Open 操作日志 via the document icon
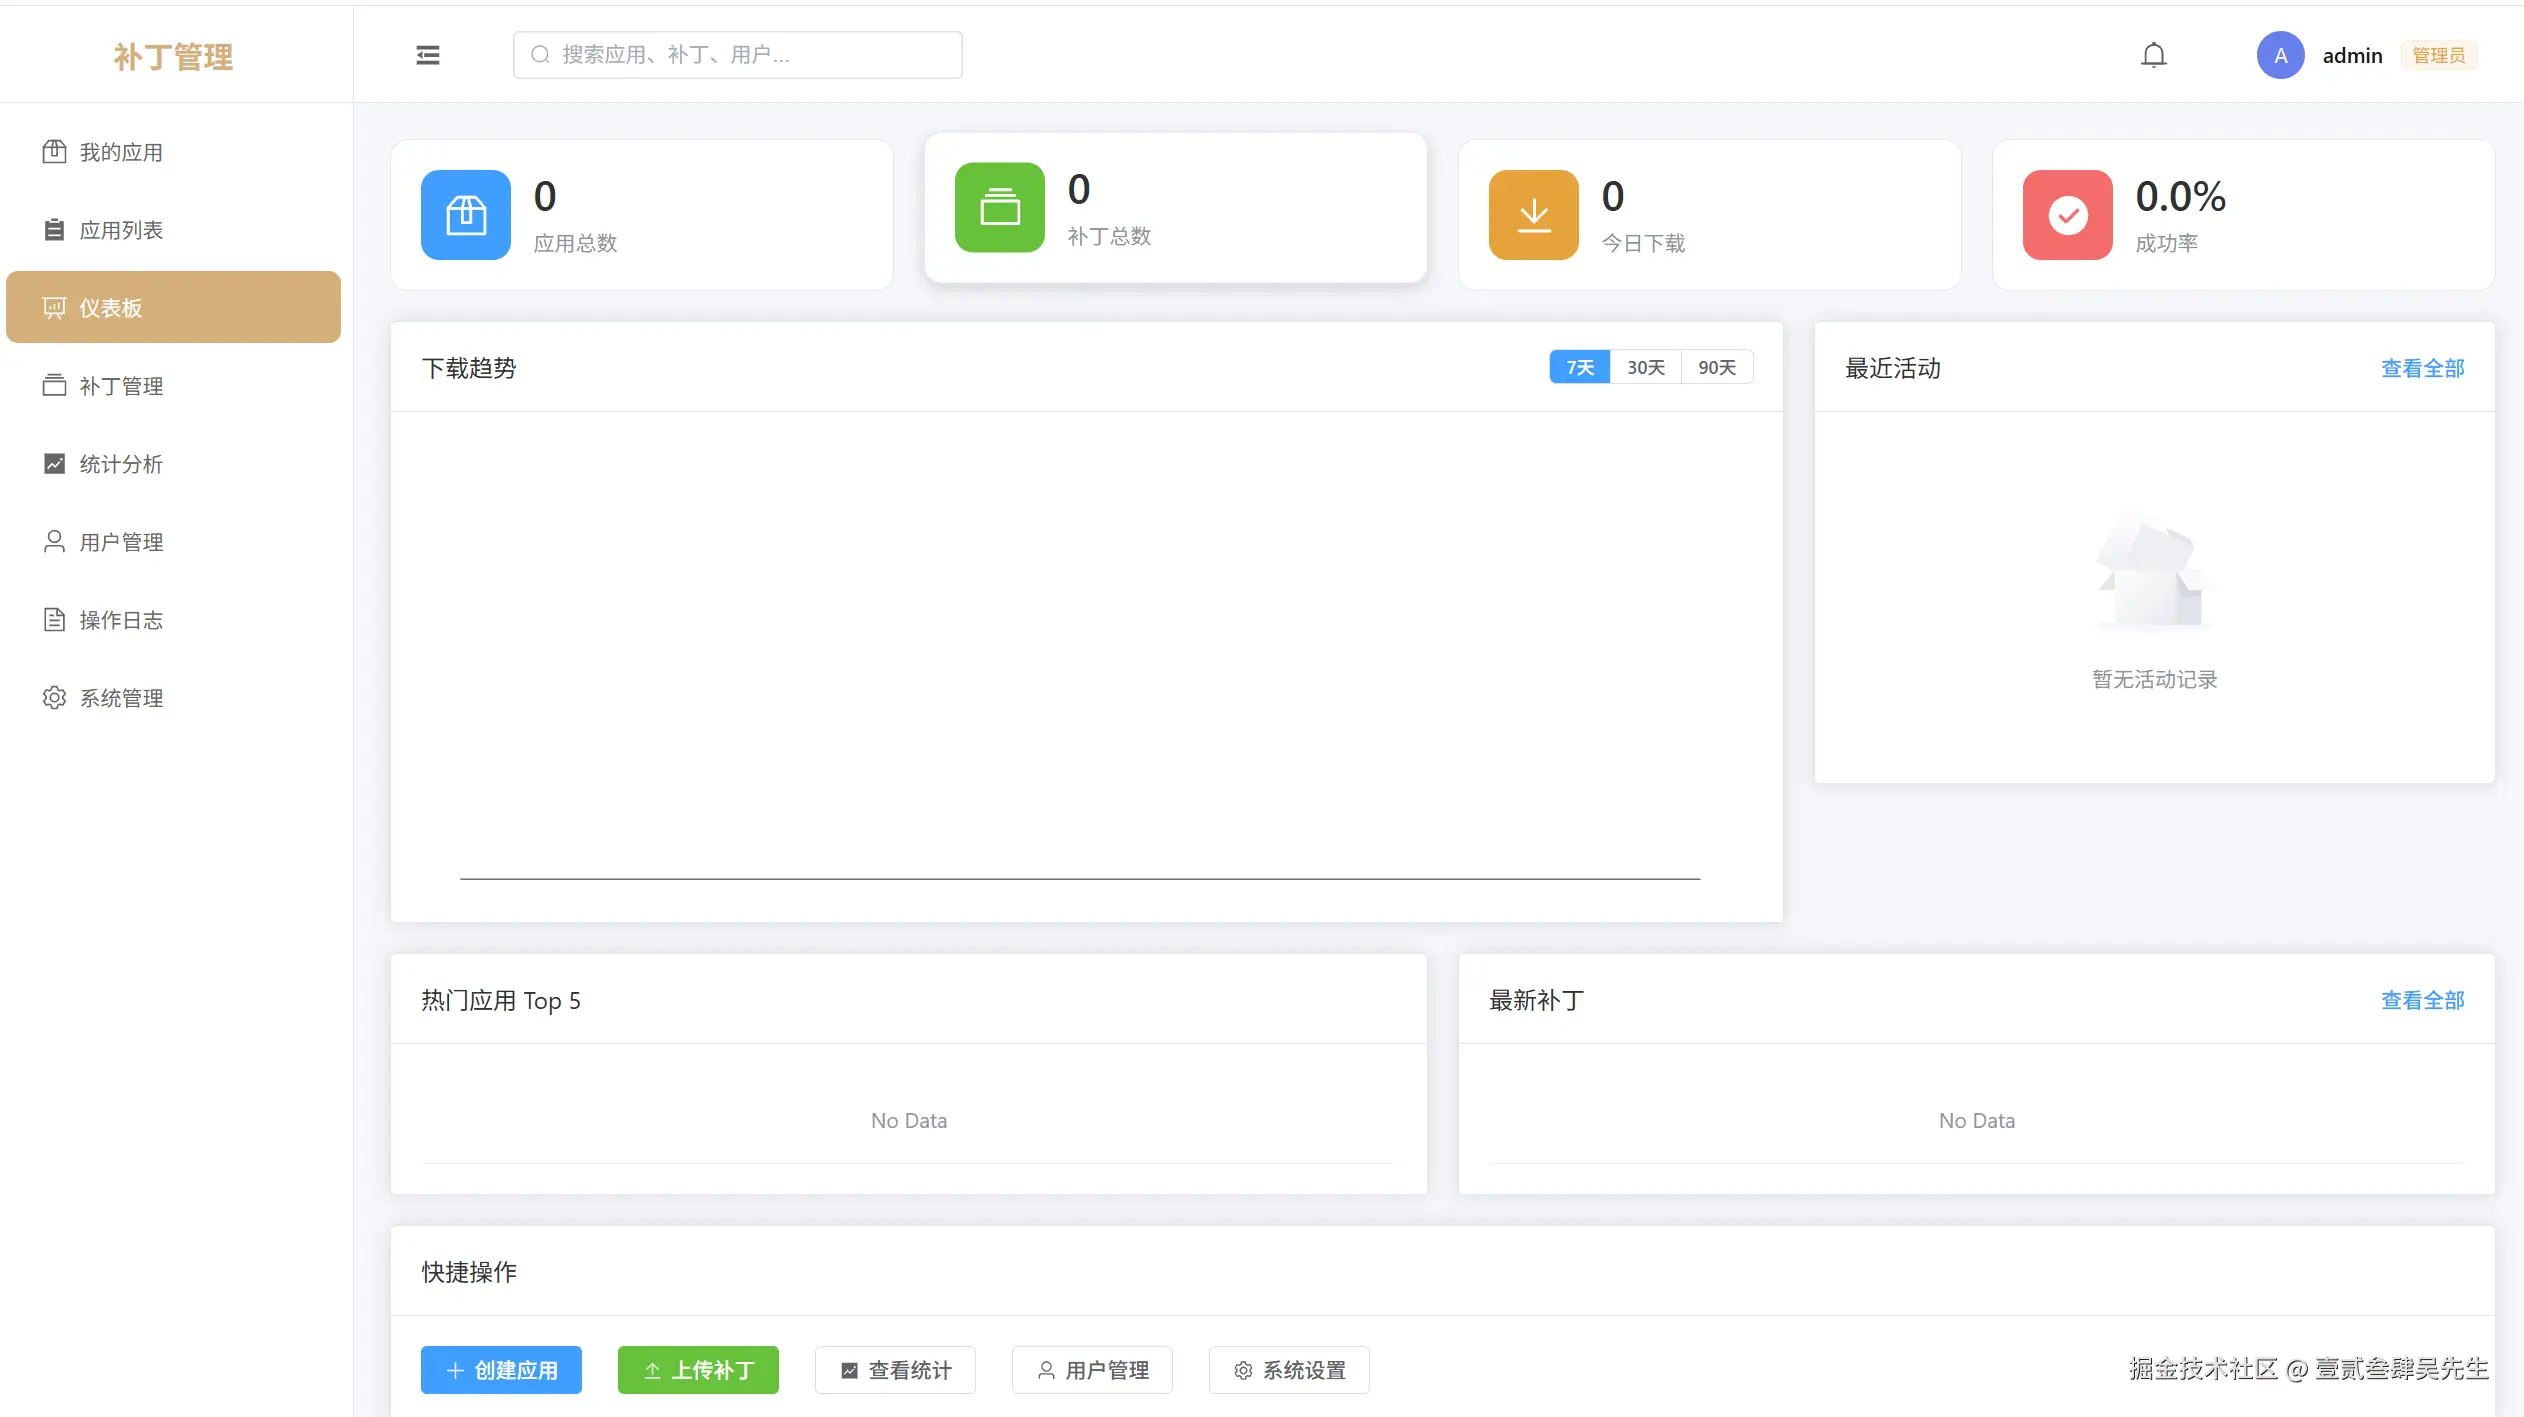The width and height of the screenshot is (2524, 1417). (55, 619)
